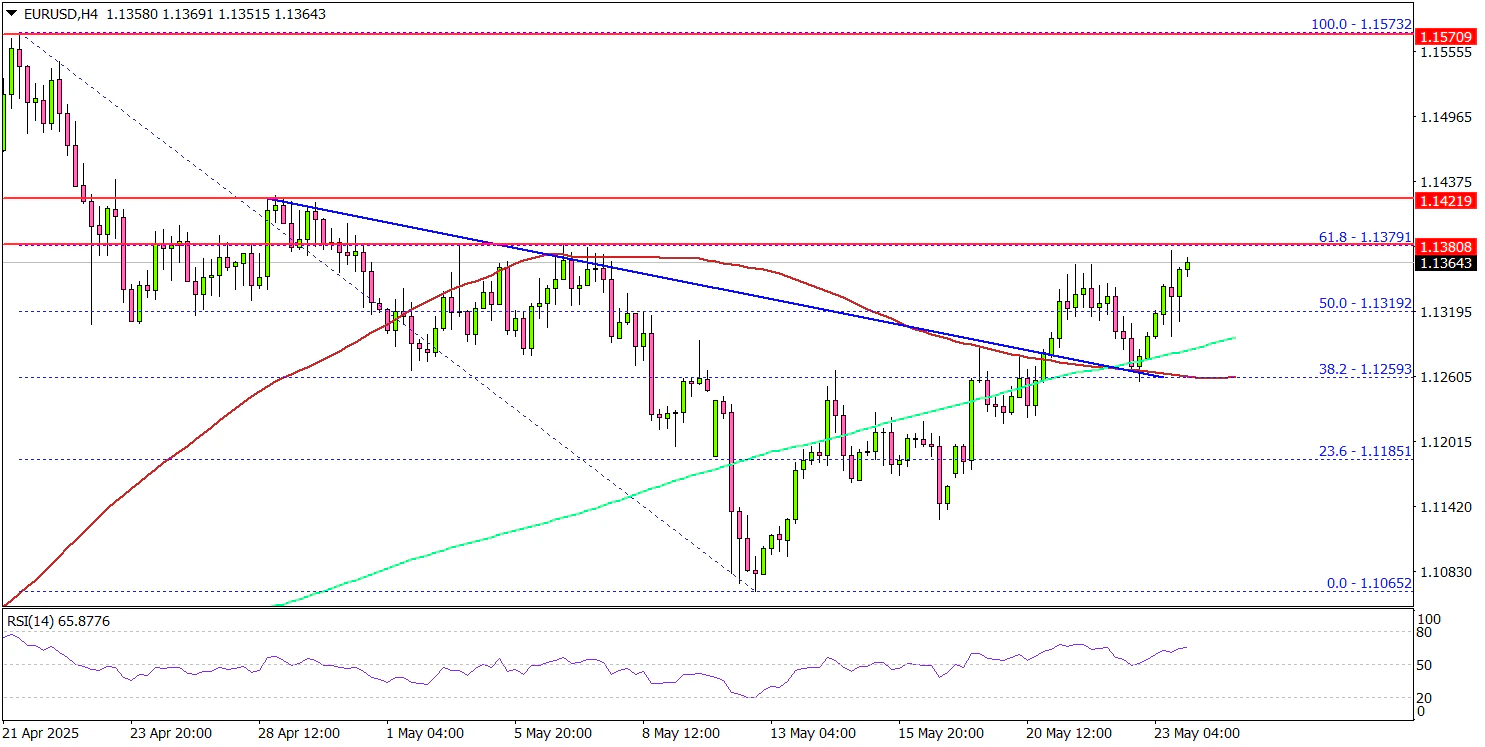Click the 38.2 - 1.12593 Fibonacci label

pos(1364,368)
